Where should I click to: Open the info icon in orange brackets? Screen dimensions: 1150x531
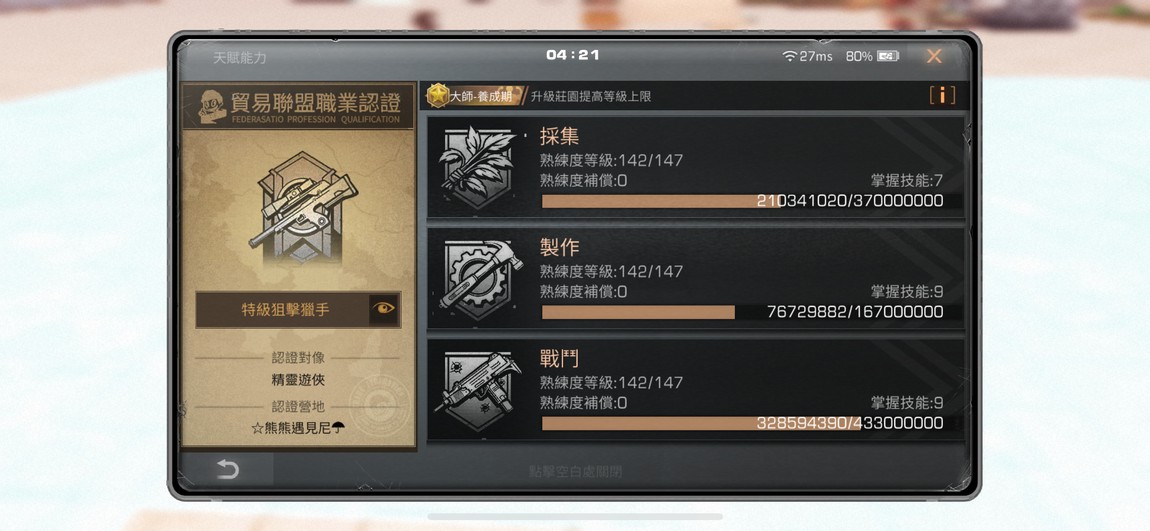point(942,95)
